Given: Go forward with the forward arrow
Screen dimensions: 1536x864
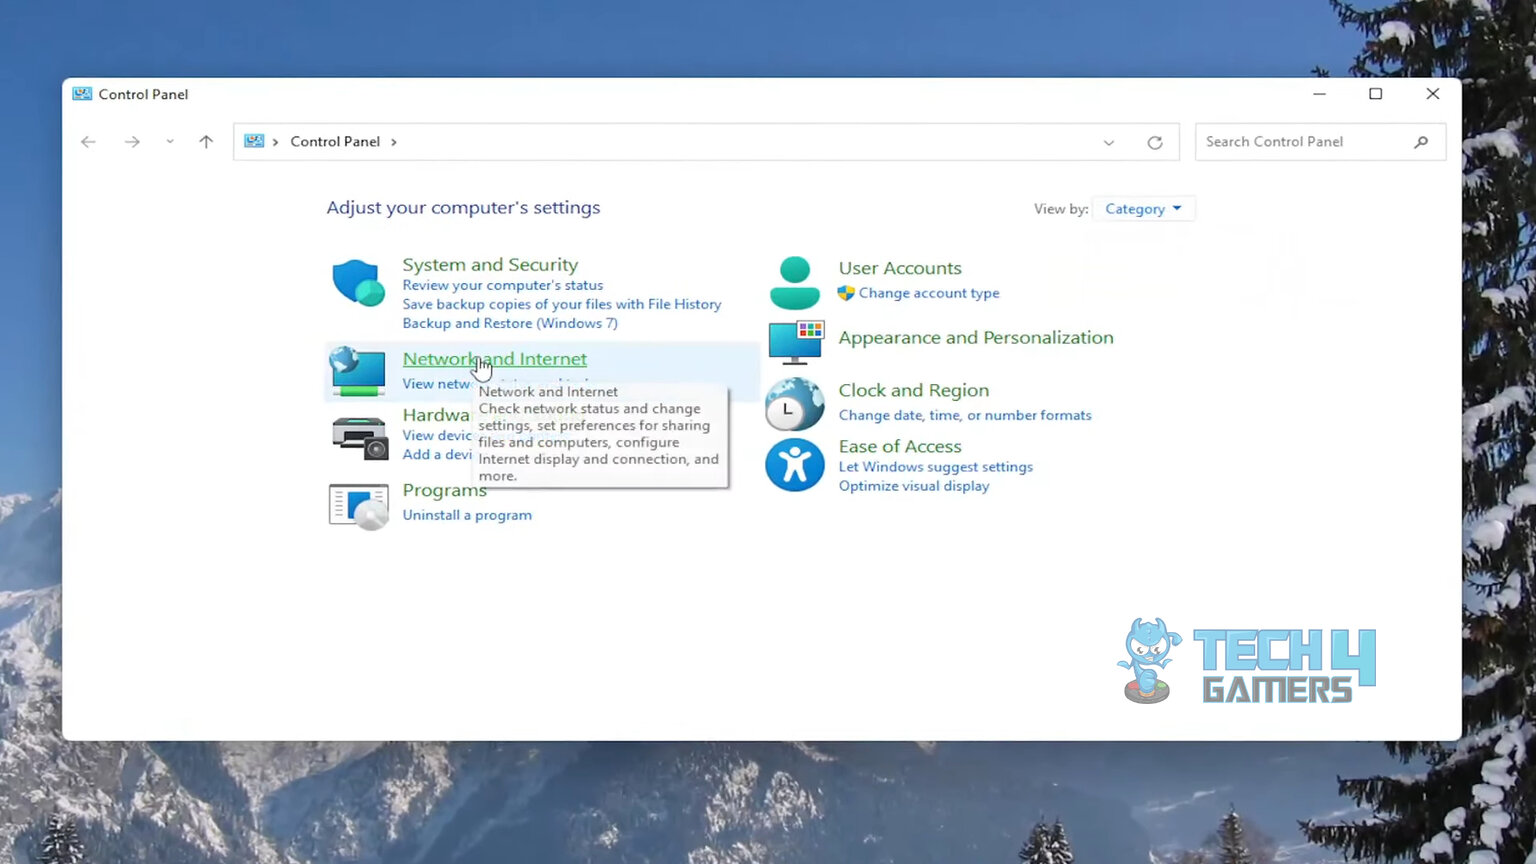Looking at the screenshot, I should coord(132,142).
